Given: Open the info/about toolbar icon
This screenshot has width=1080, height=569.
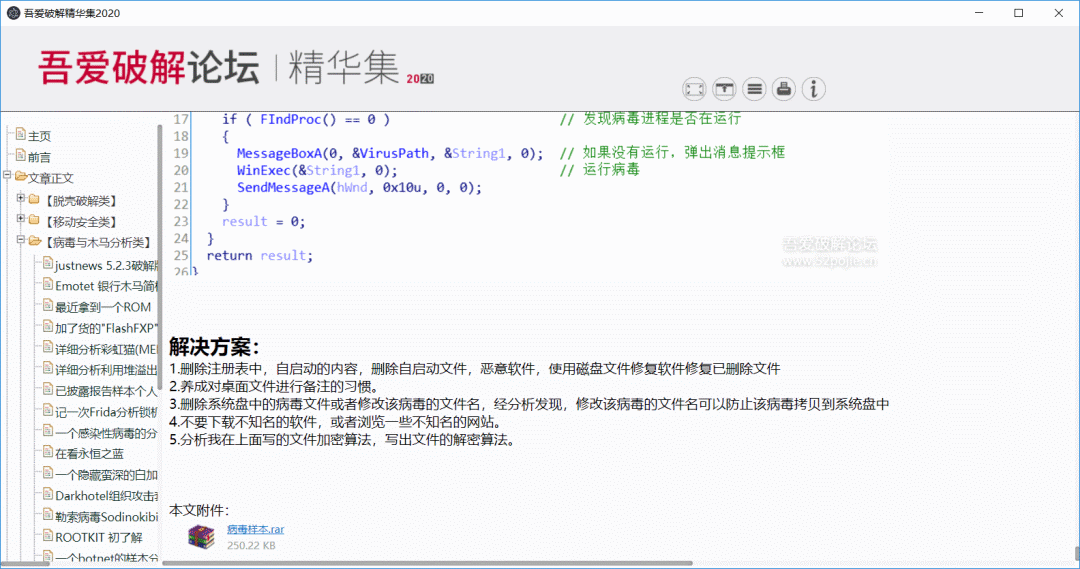Looking at the screenshot, I should 813,89.
